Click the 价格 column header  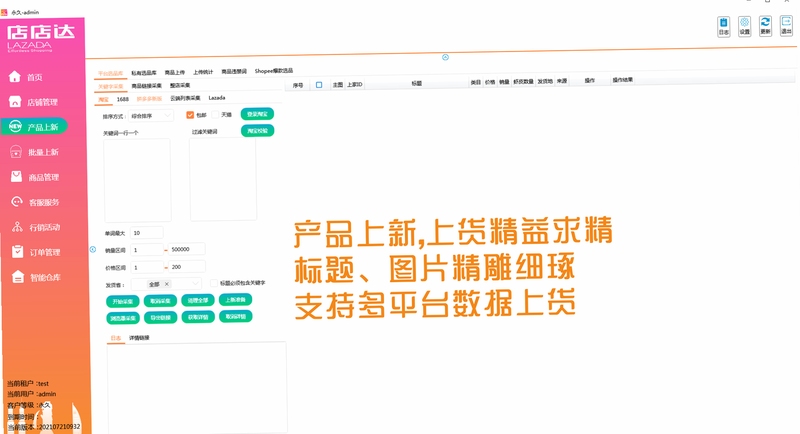pyautogui.click(x=490, y=82)
